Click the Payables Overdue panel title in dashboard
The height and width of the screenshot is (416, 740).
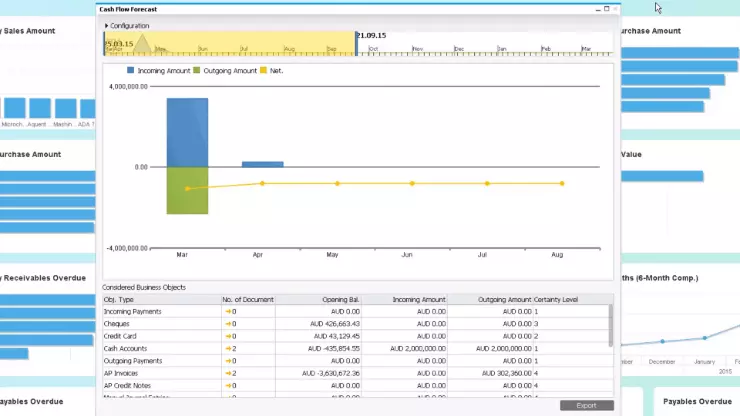pos(698,401)
